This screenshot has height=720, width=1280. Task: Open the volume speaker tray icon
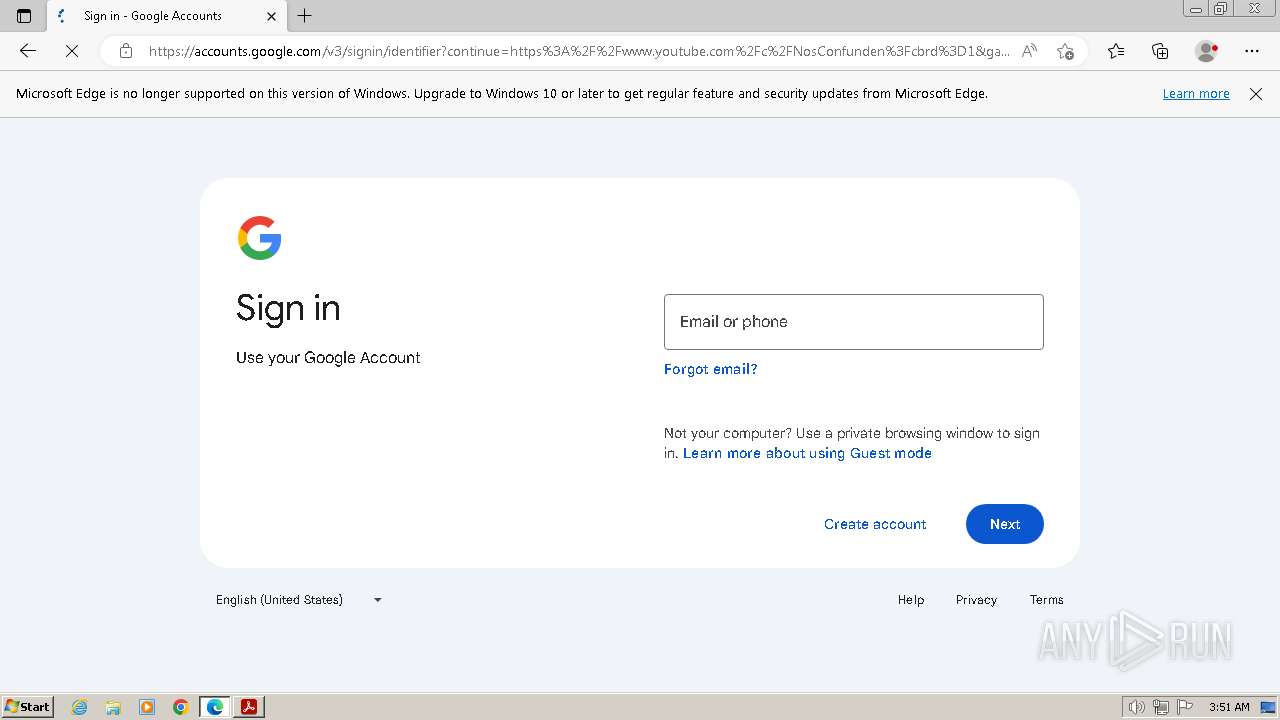[1136, 707]
